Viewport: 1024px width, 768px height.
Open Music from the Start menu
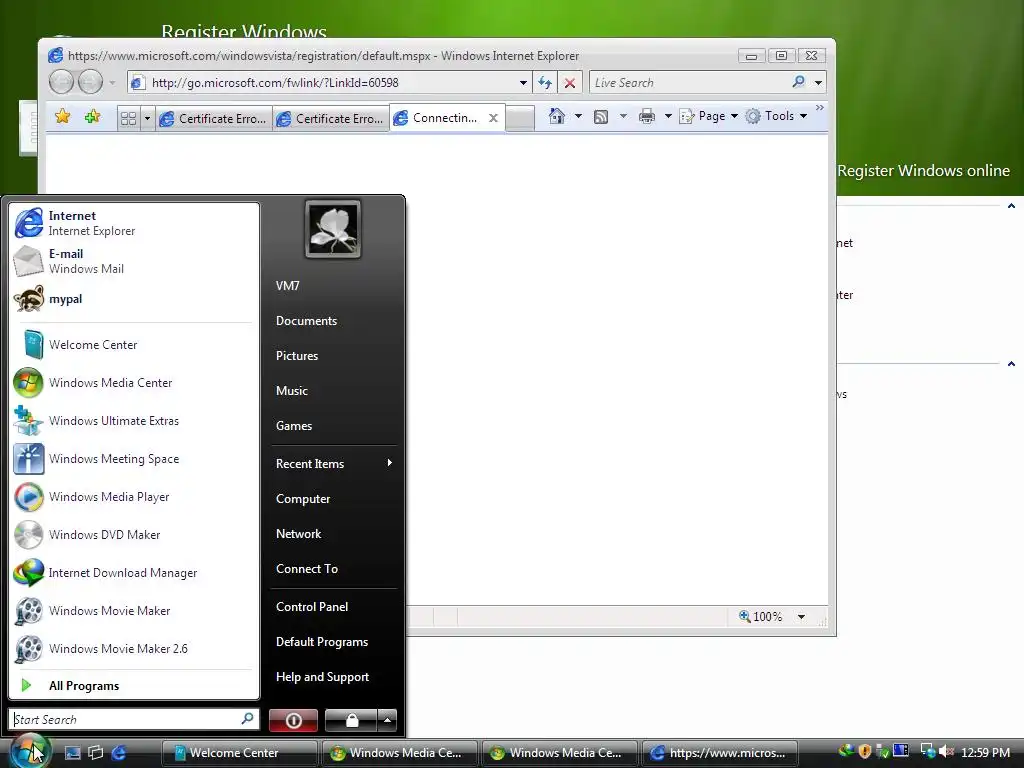[x=333, y=391]
